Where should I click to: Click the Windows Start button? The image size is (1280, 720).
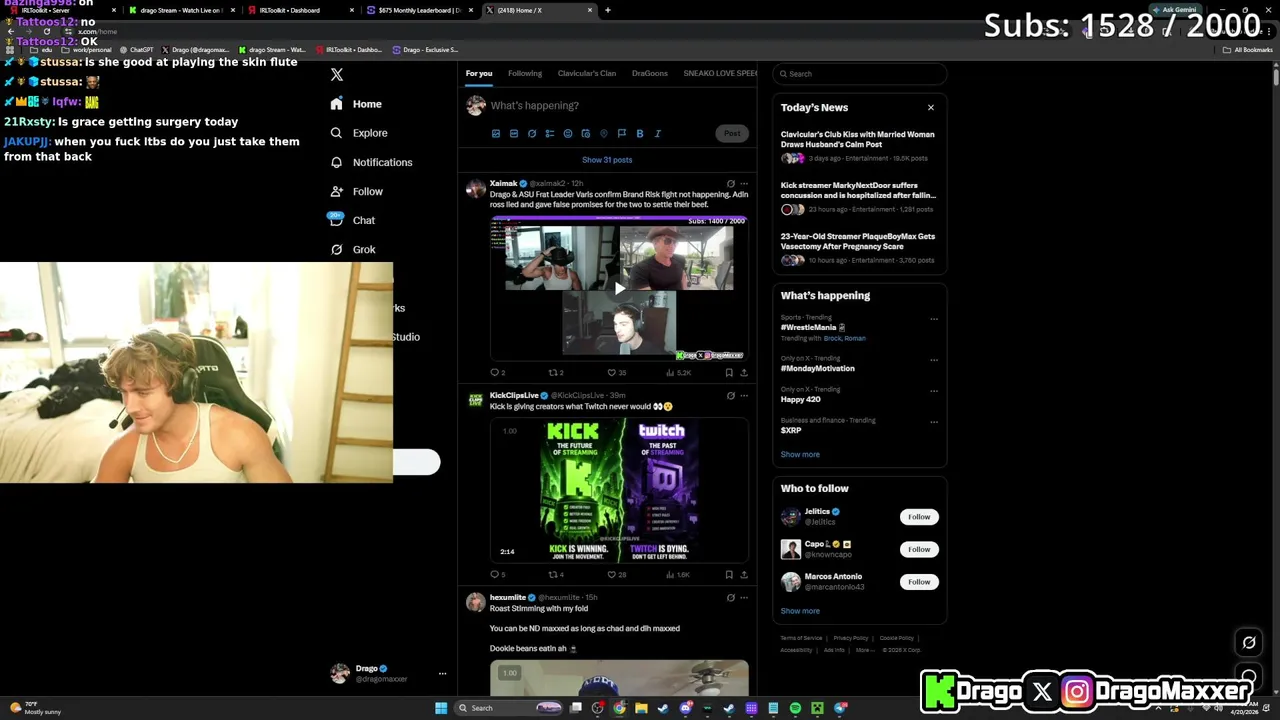point(441,708)
